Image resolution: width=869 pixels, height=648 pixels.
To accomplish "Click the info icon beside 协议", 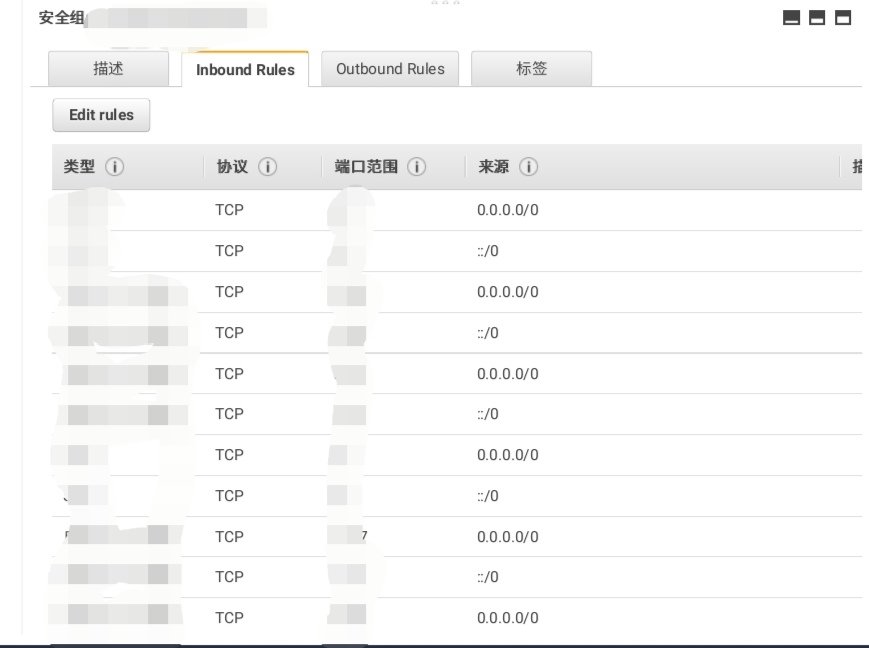I will [267, 167].
